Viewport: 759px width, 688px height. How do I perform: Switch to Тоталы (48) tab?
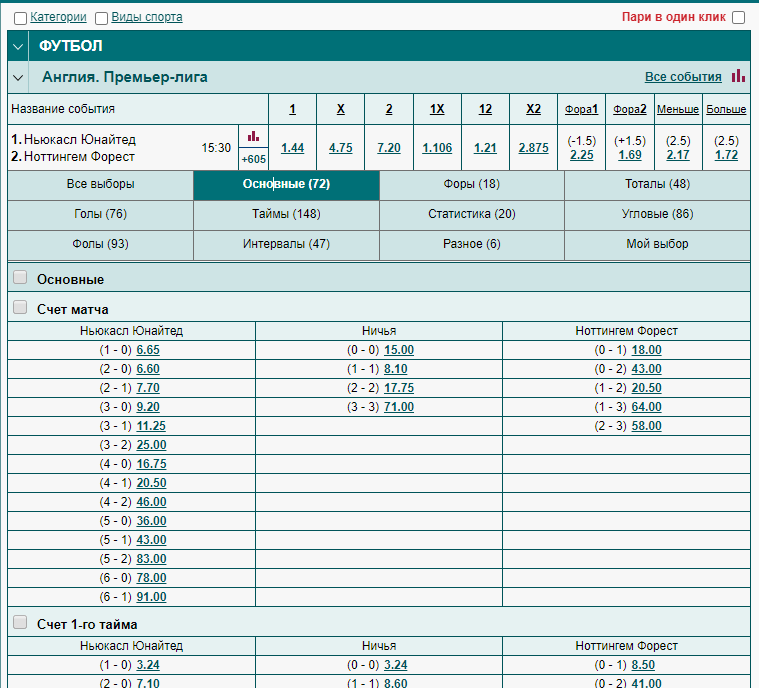click(x=657, y=184)
